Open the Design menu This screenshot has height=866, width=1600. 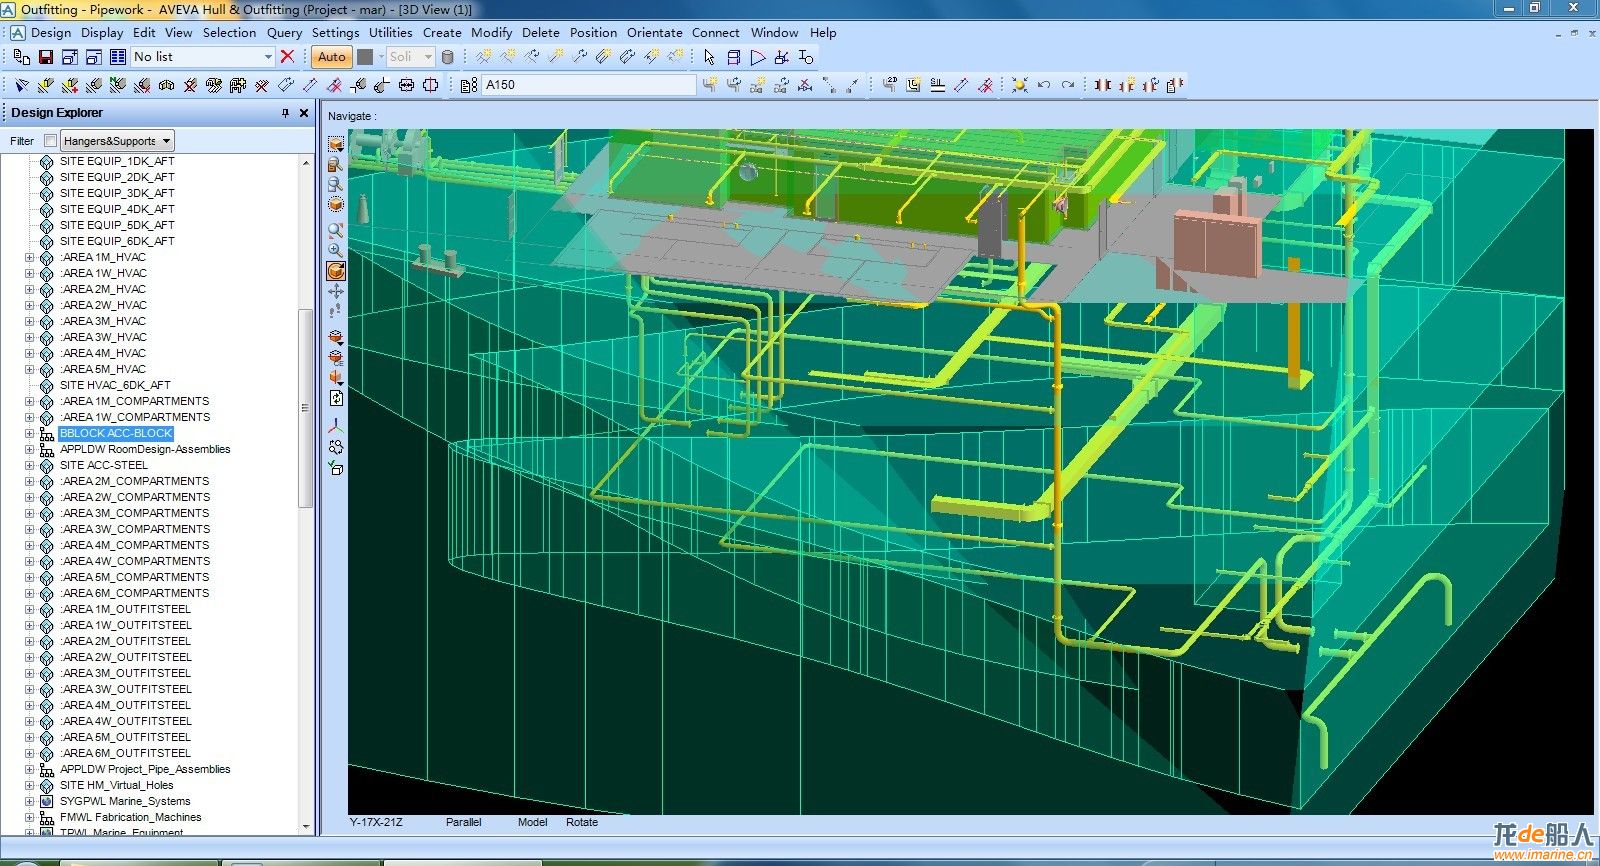(51, 32)
